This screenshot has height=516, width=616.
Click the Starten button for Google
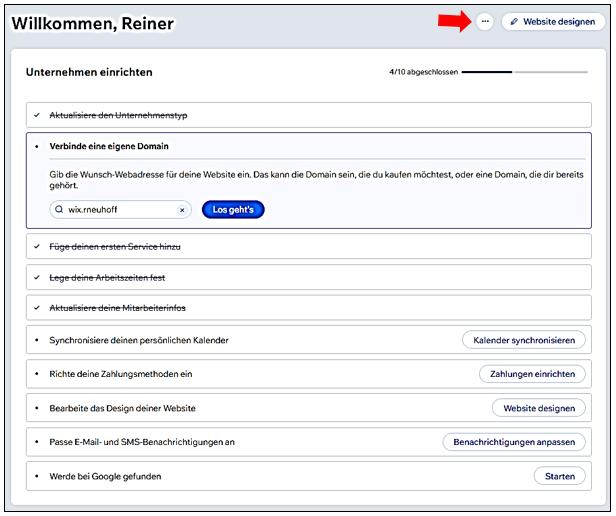559,476
